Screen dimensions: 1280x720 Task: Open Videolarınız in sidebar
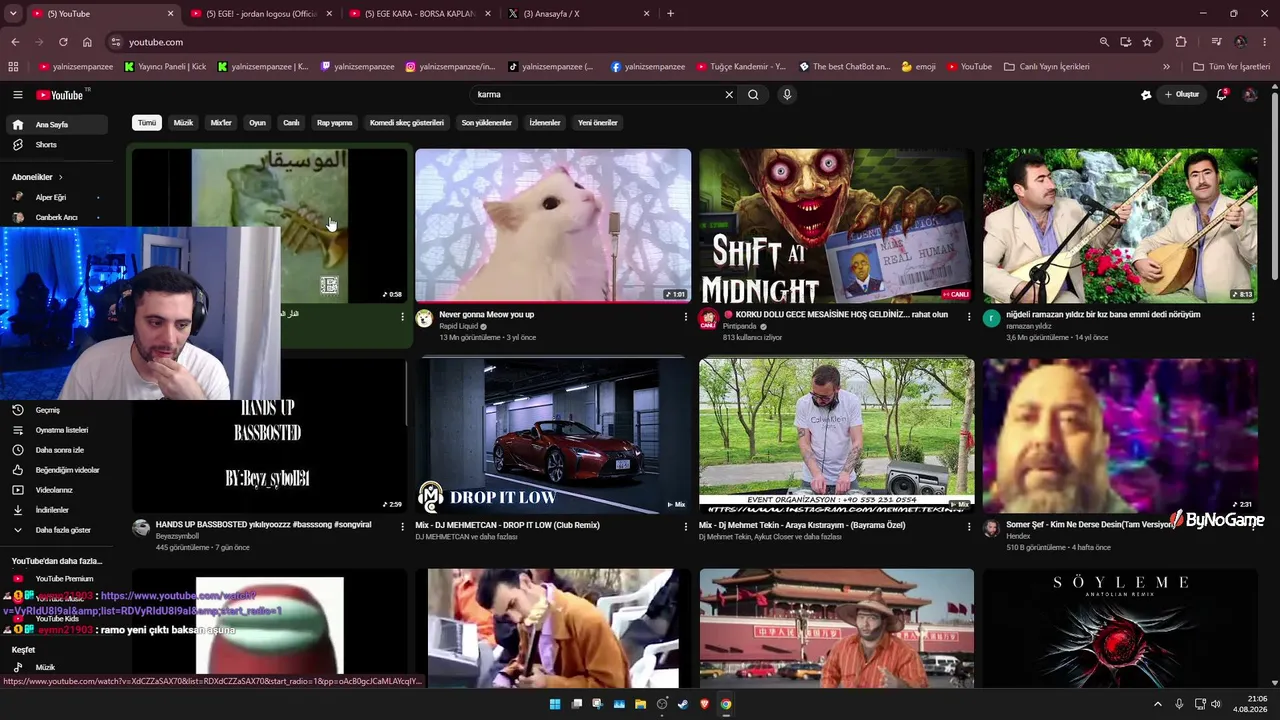point(56,490)
